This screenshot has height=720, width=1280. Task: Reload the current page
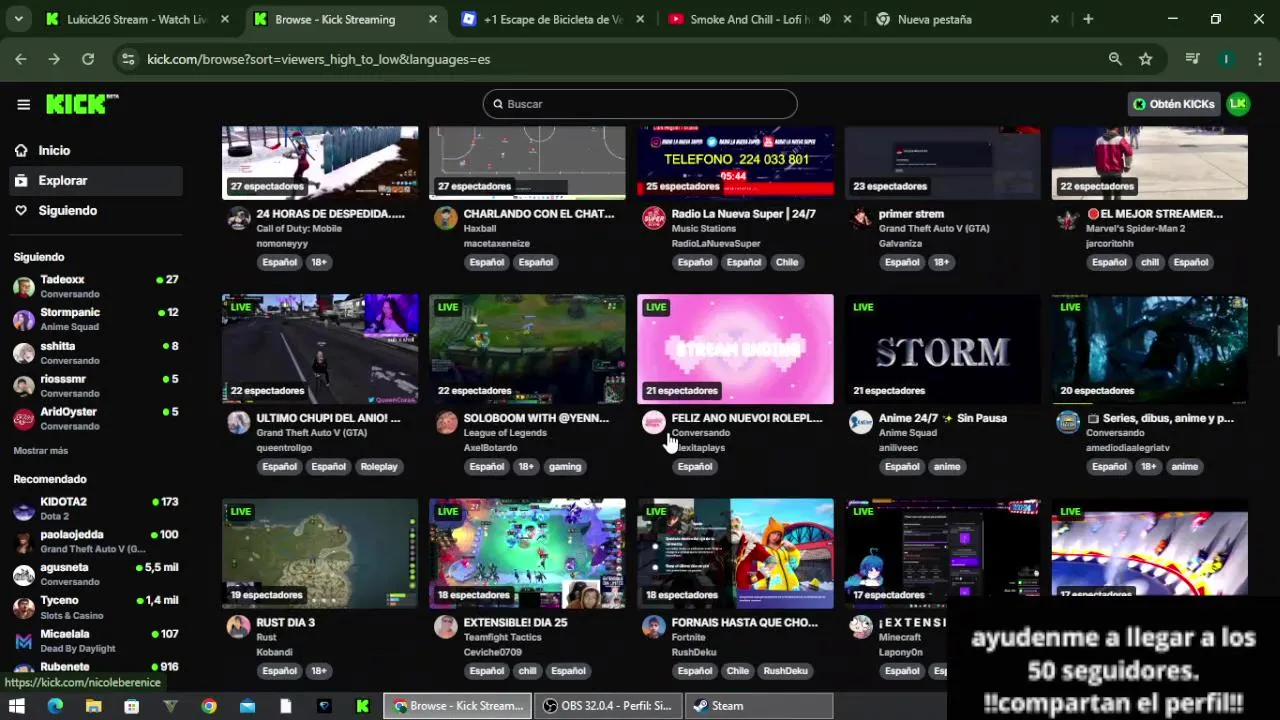(88, 59)
